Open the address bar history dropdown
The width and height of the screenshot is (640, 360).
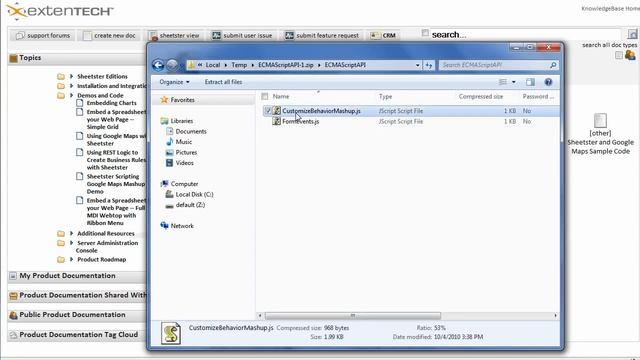(x=417, y=65)
